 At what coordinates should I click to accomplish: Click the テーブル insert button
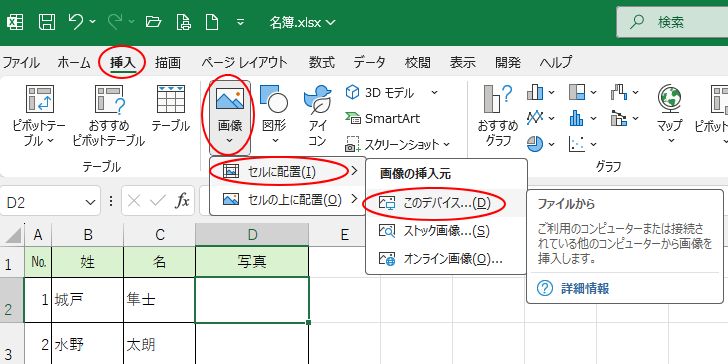(170, 109)
